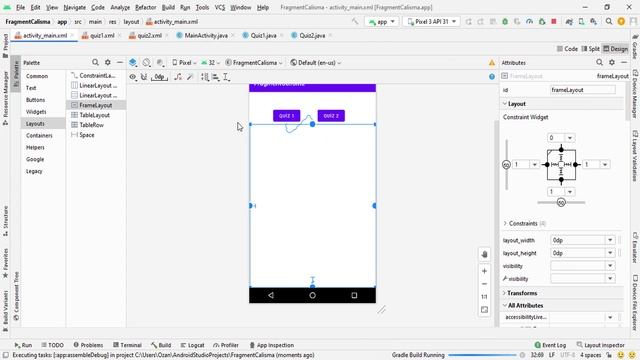The height and width of the screenshot is (360, 640).
Task: Click Zoom to fit screen icon
Action: coord(484,310)
